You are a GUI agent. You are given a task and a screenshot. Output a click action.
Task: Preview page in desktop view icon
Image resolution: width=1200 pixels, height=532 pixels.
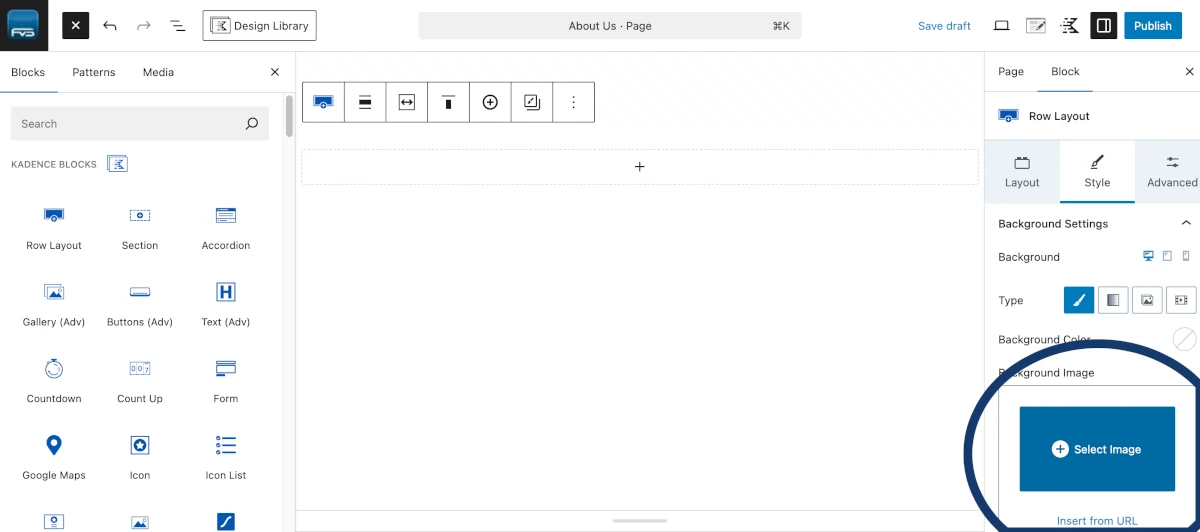click(x=1002, y=26)
